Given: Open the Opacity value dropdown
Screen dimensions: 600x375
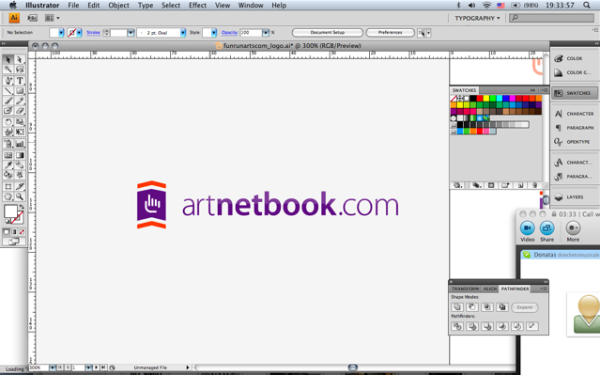Looking at the screenshot, I should pos(266,33).
